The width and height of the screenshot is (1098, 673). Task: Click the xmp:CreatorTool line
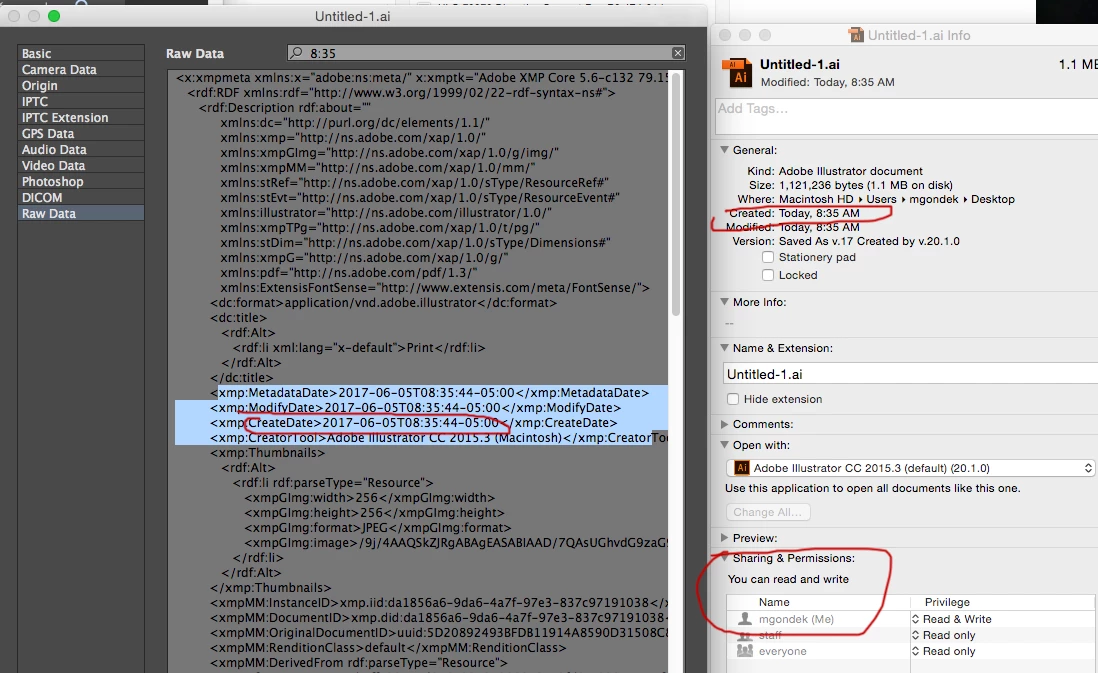(439, 438)
